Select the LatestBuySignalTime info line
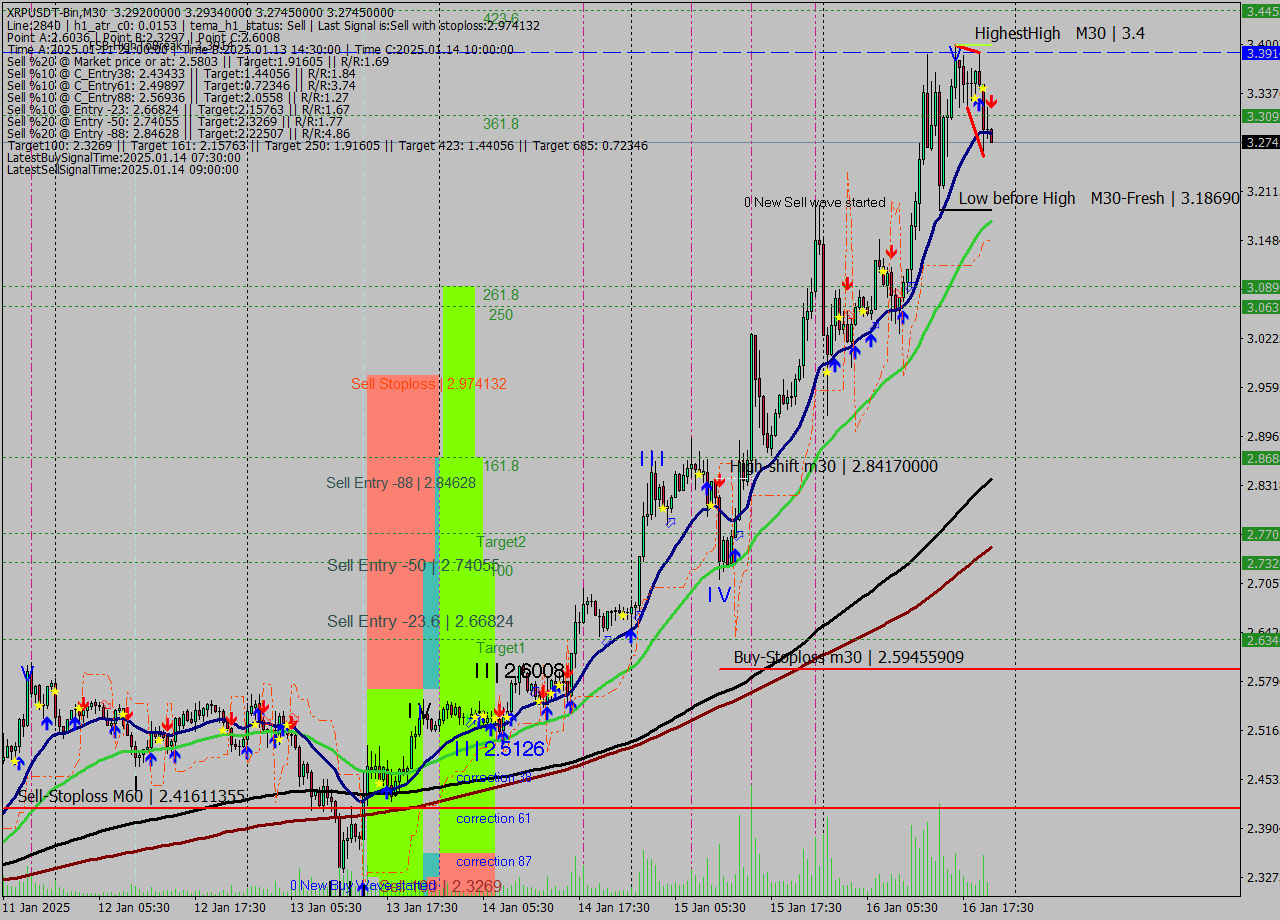This screenshot has width=1280, height=920. (x=123, y=158)
